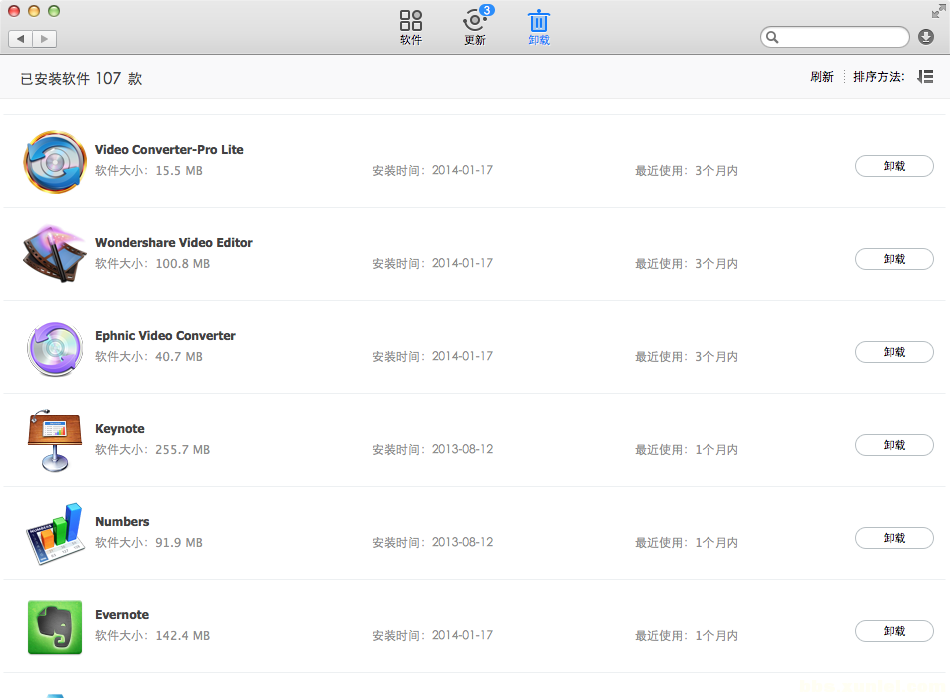Click Keynote's install date 2013-08-12

pos(462,449)
